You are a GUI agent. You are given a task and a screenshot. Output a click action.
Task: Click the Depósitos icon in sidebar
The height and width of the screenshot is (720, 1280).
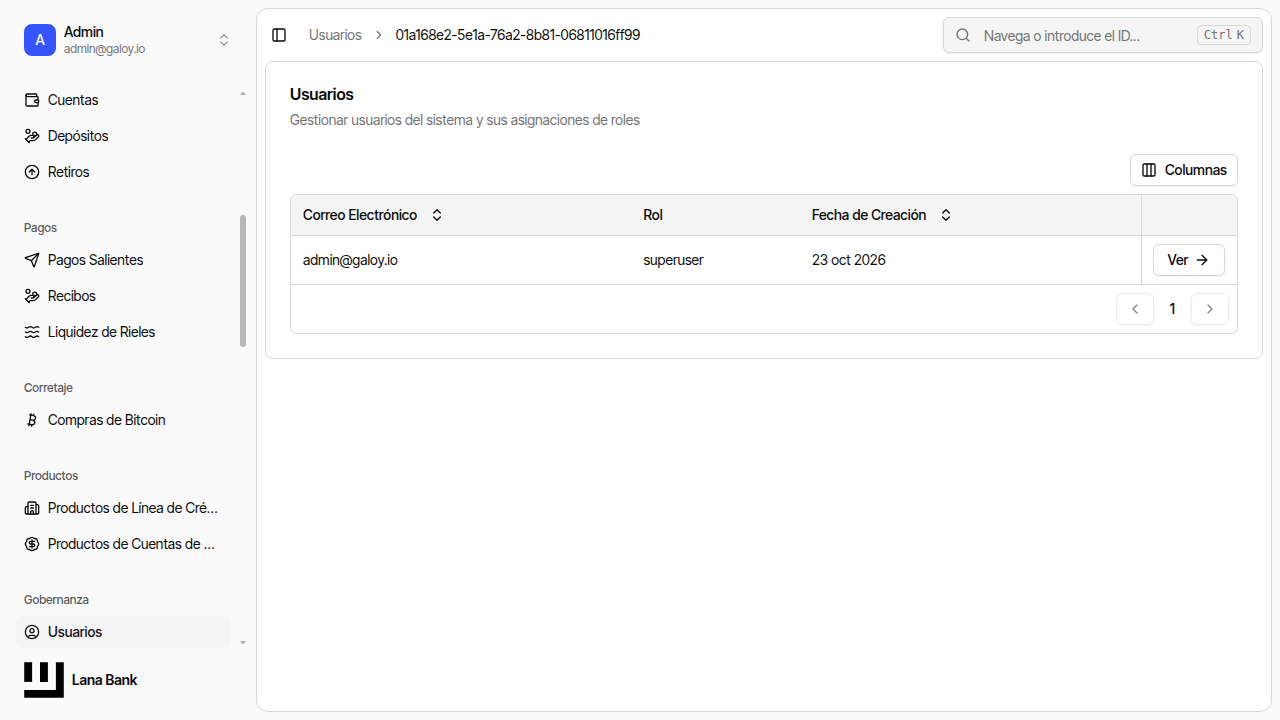pos(31,136)
